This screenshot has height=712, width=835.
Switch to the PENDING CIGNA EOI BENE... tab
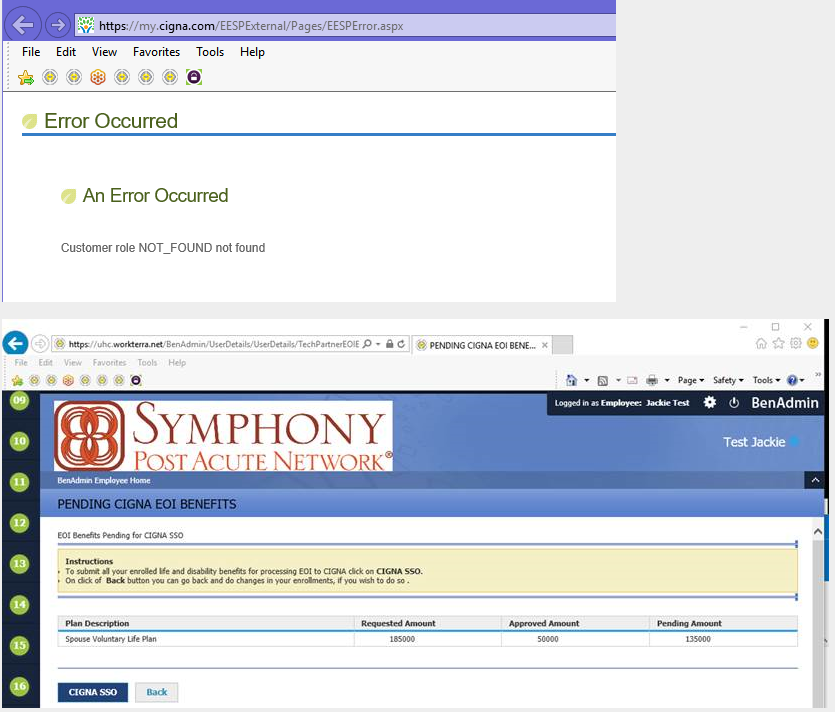[481, 344]
